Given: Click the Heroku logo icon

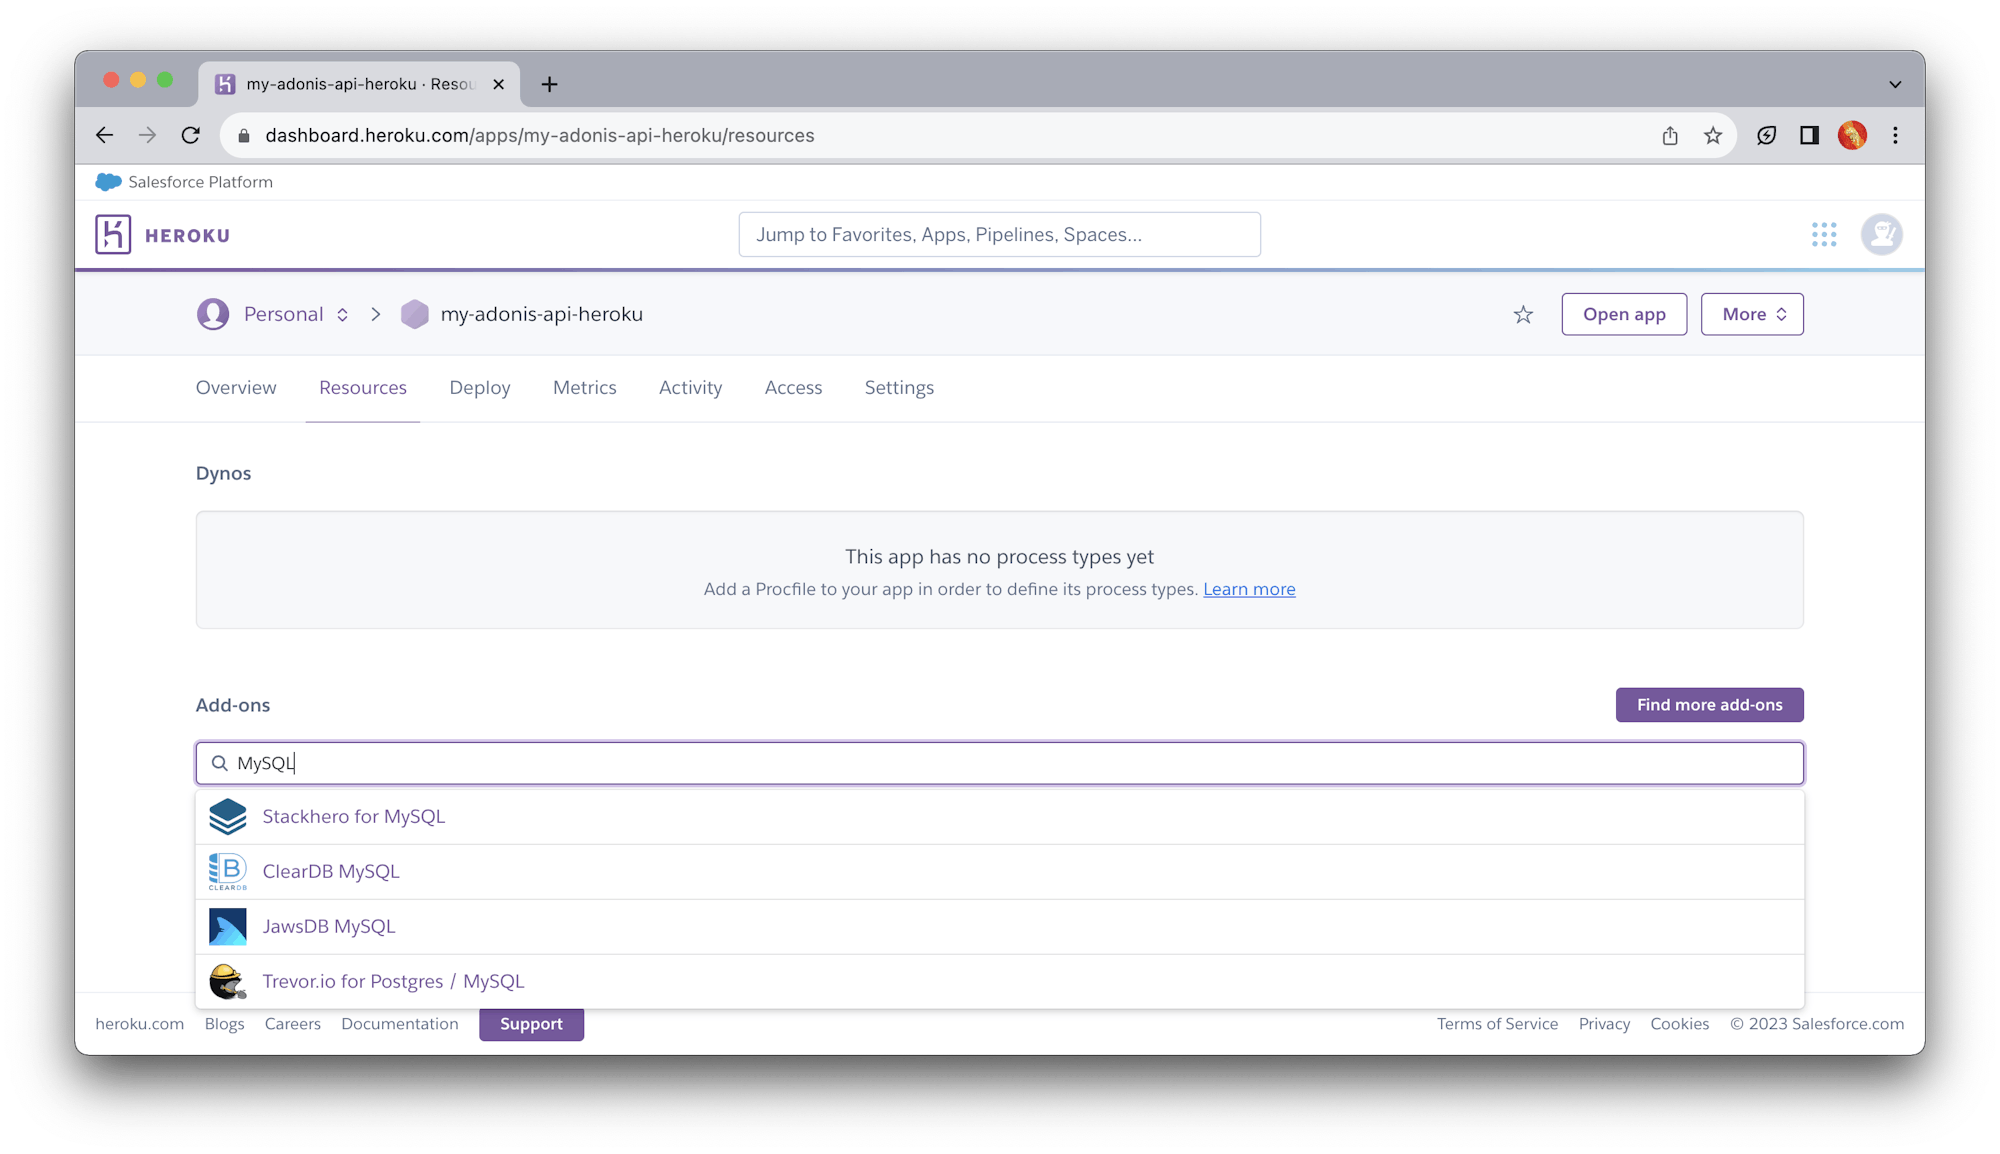Looking at the screenshot, I should (113, 233).
